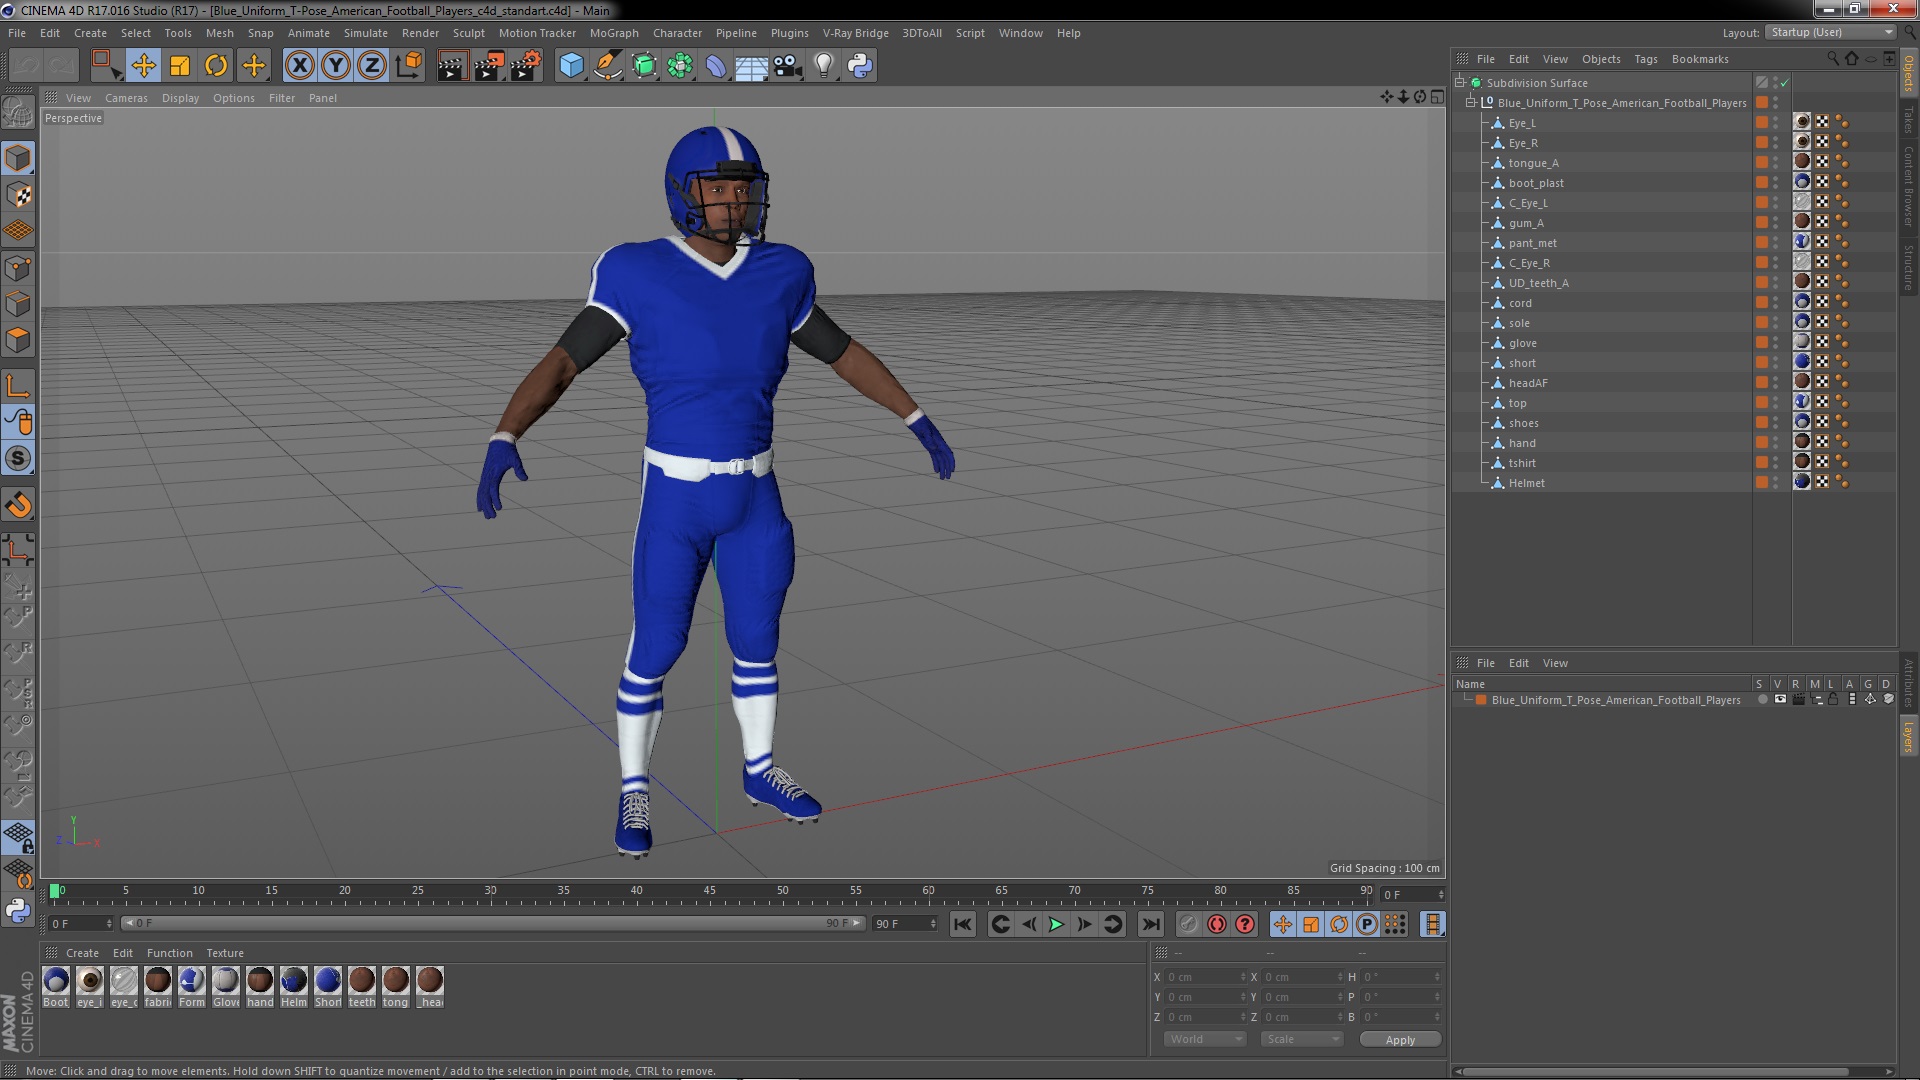
Task: Add a deformer from toolbar
Action: [x=716, y=66]
